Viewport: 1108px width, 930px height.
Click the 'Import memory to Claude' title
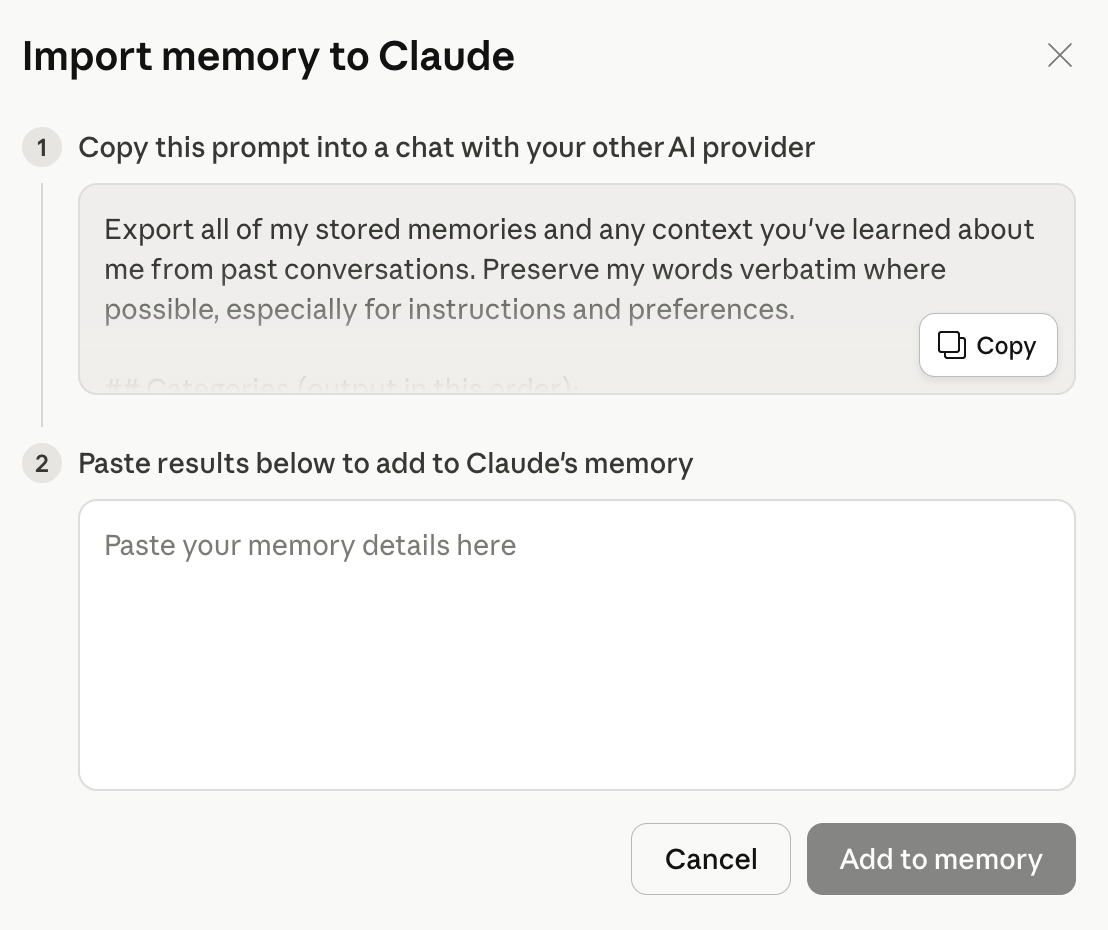pos(269,57)
